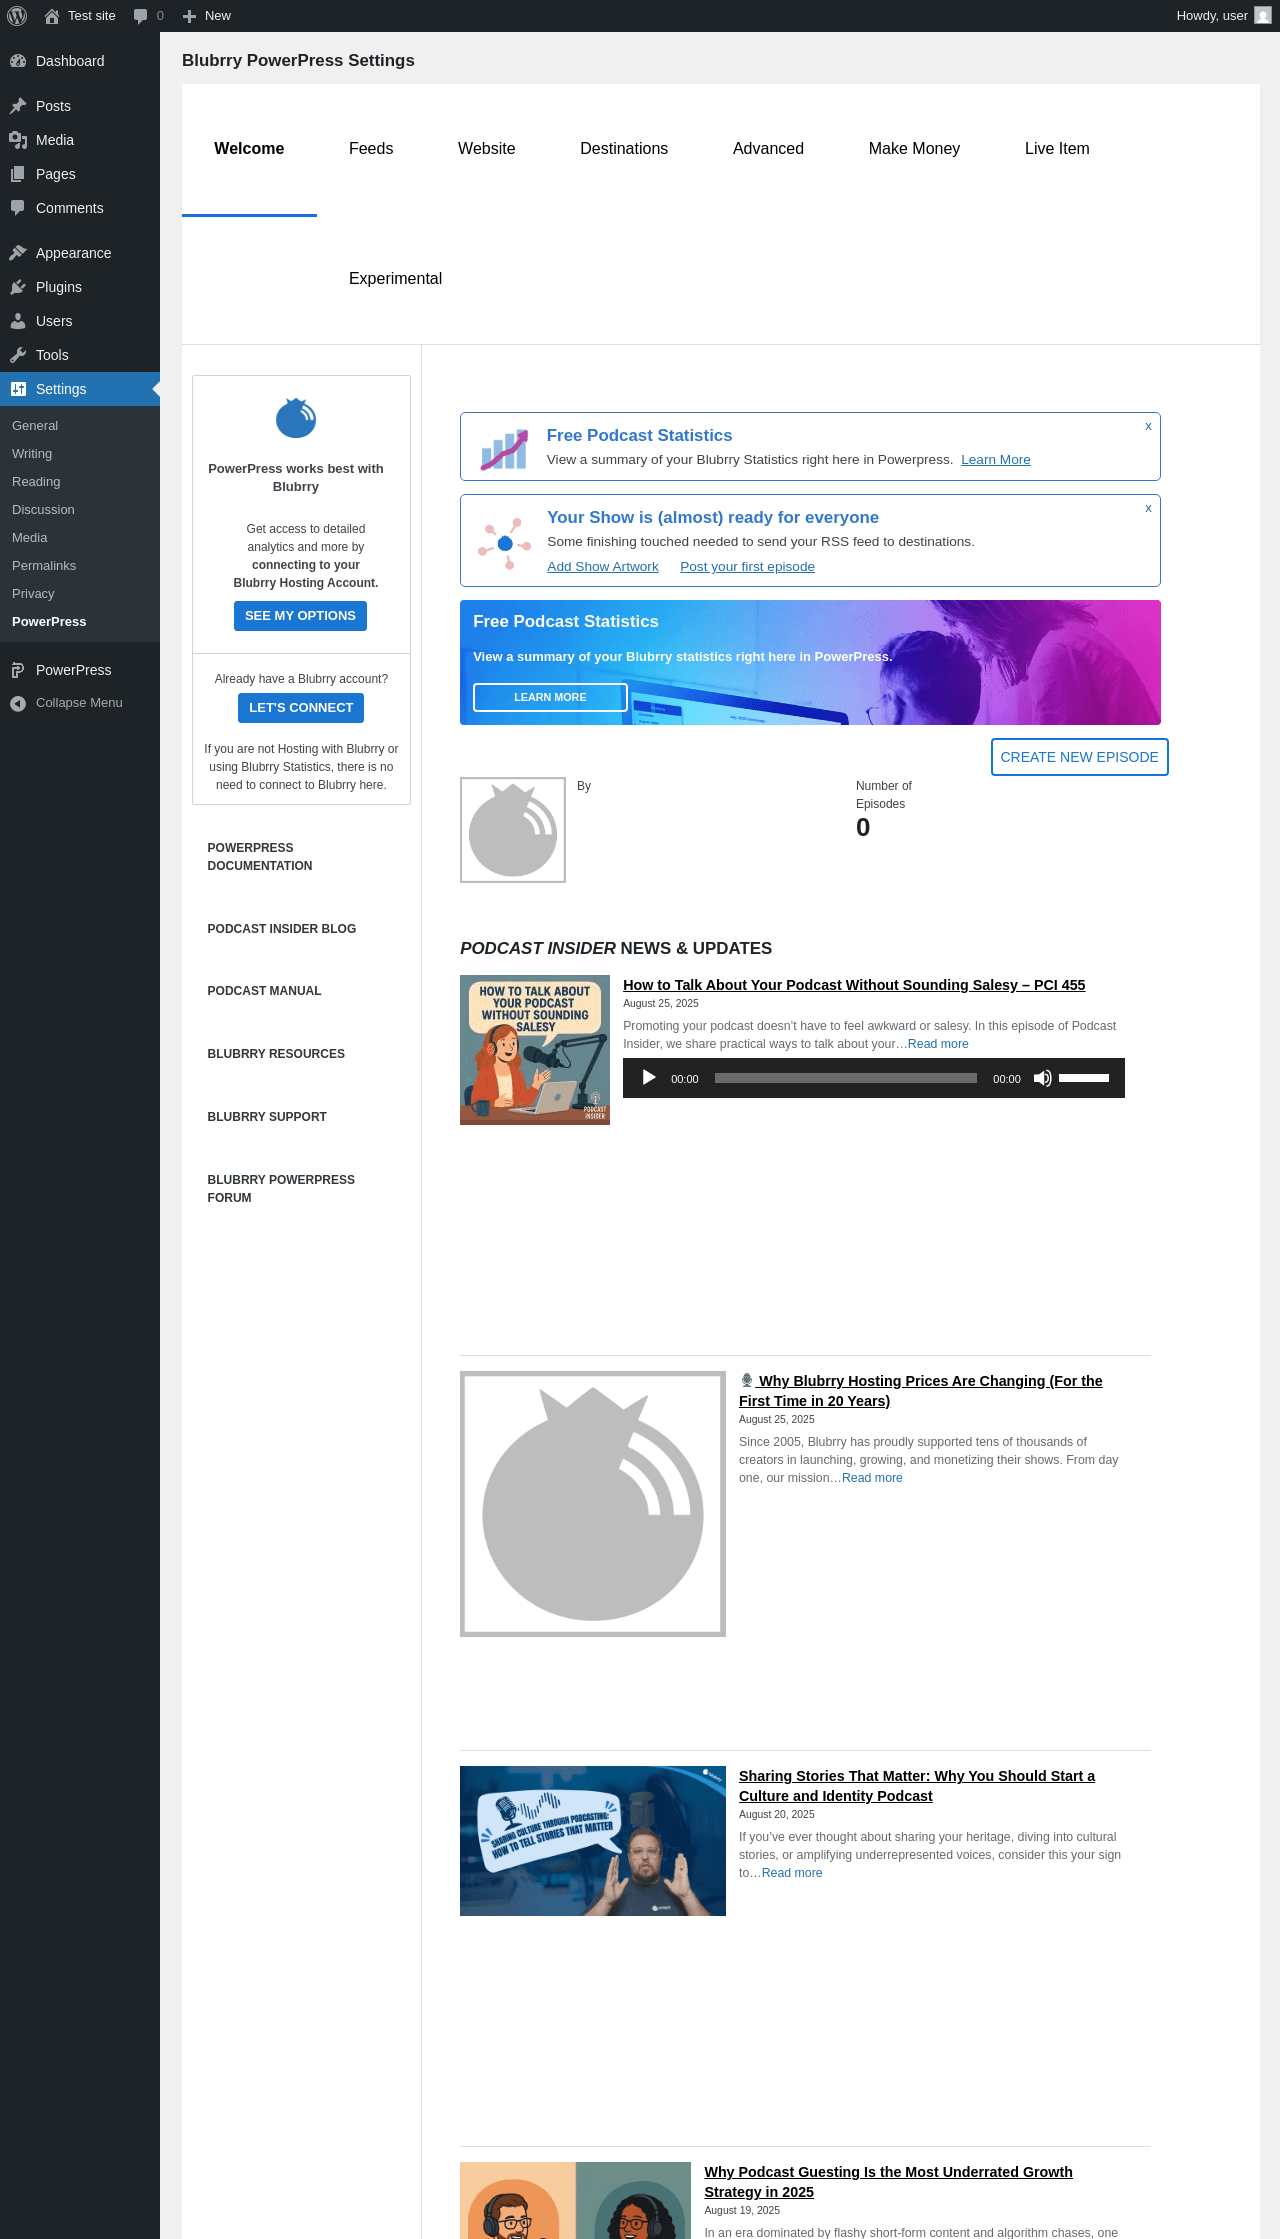Viewport: 1280px width, 2239px height.
Task: Switch to the Experimental tab
Action: click(x=395, y=279)
